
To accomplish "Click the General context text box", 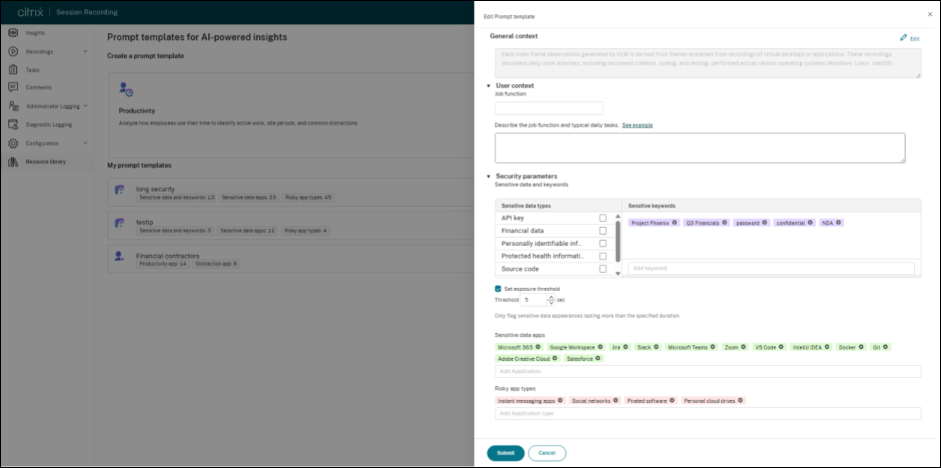I will coord(708,62).
